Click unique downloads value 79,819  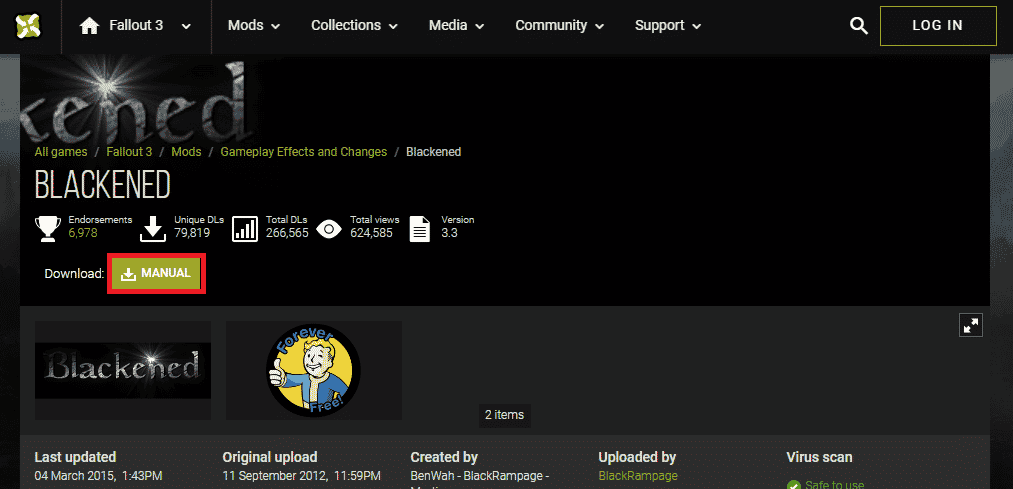[x=193, y=233]
